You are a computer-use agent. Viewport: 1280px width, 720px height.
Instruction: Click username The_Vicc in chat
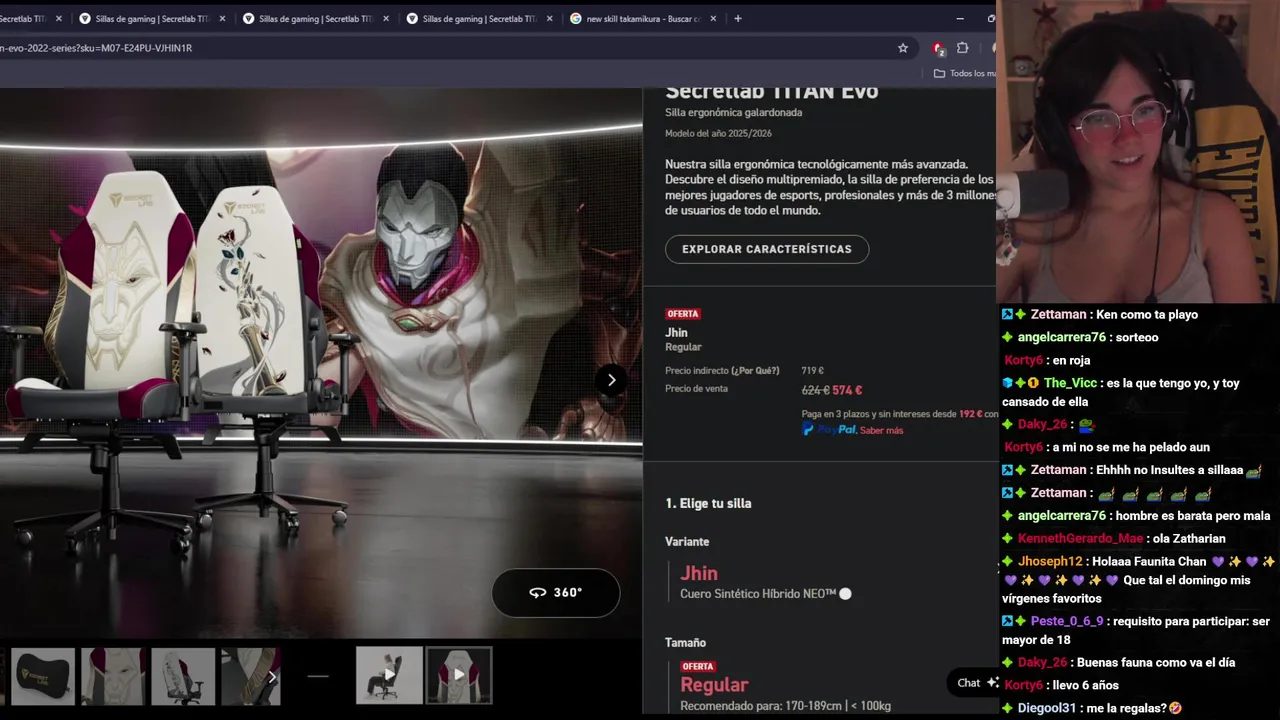(x=1071, y=383)
